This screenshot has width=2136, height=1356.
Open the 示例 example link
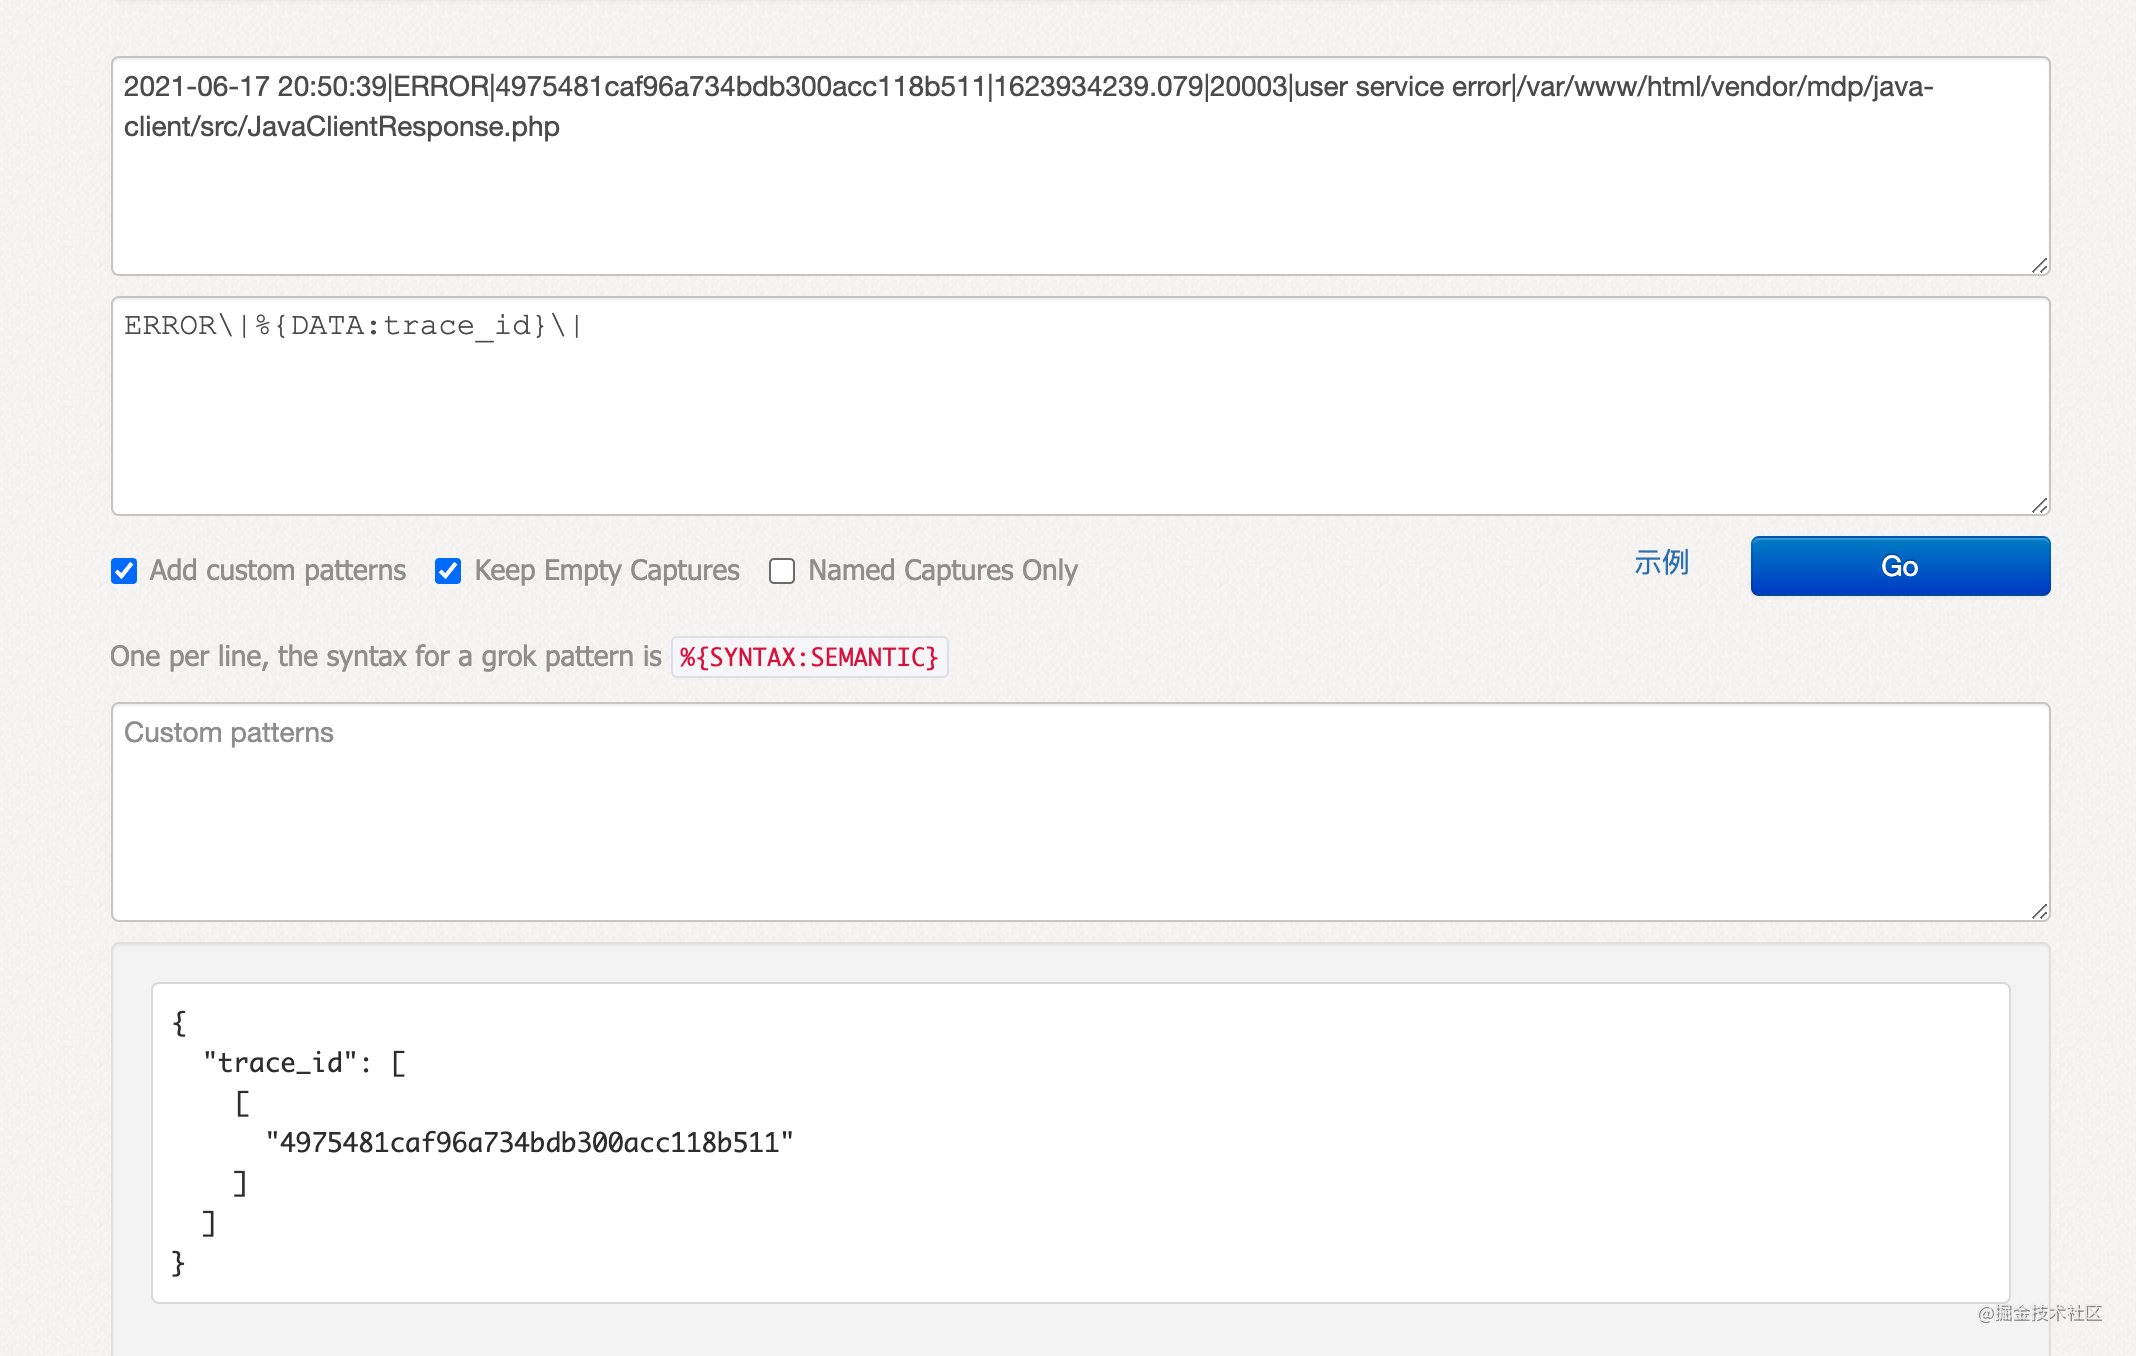pyautogui.click(x=1661, y=563)
